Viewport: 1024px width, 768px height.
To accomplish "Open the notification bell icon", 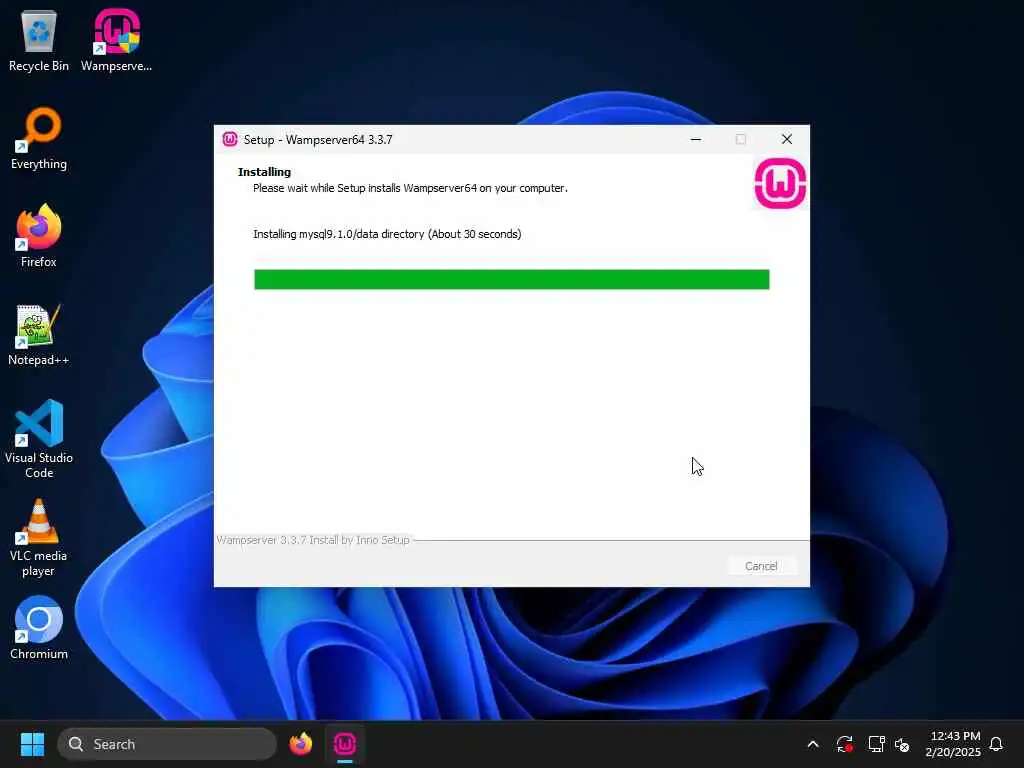I will [x=996, y=744].
